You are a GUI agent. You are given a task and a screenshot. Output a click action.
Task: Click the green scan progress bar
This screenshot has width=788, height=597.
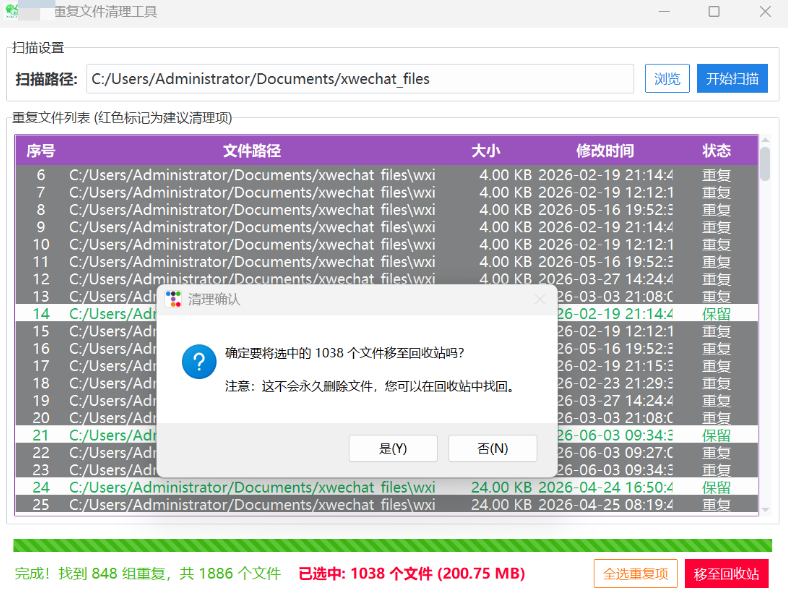[392, 545]
